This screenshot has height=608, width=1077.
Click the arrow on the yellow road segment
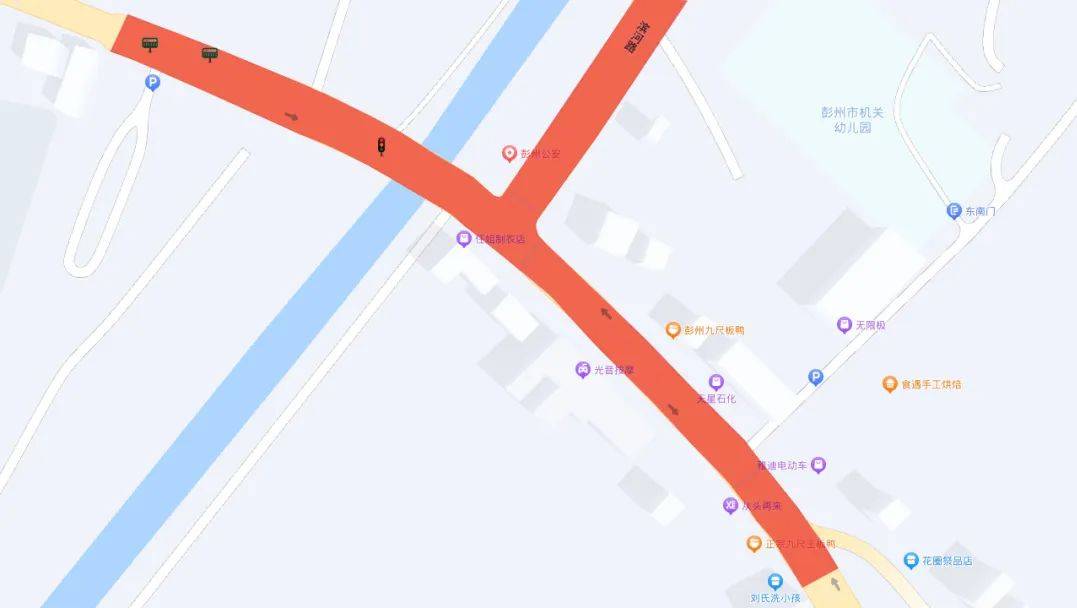[x=835, y=584]
